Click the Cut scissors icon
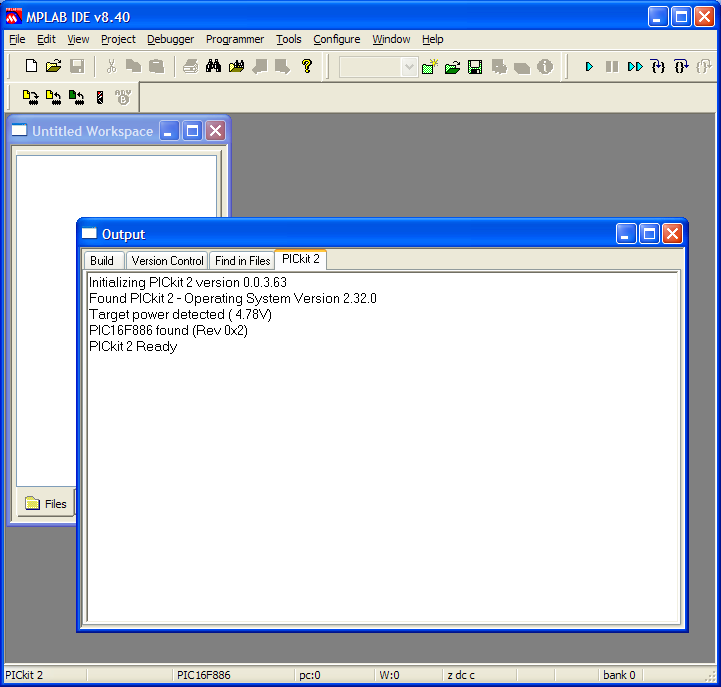Viewport: 721px width, 687px height. point(111,66)
